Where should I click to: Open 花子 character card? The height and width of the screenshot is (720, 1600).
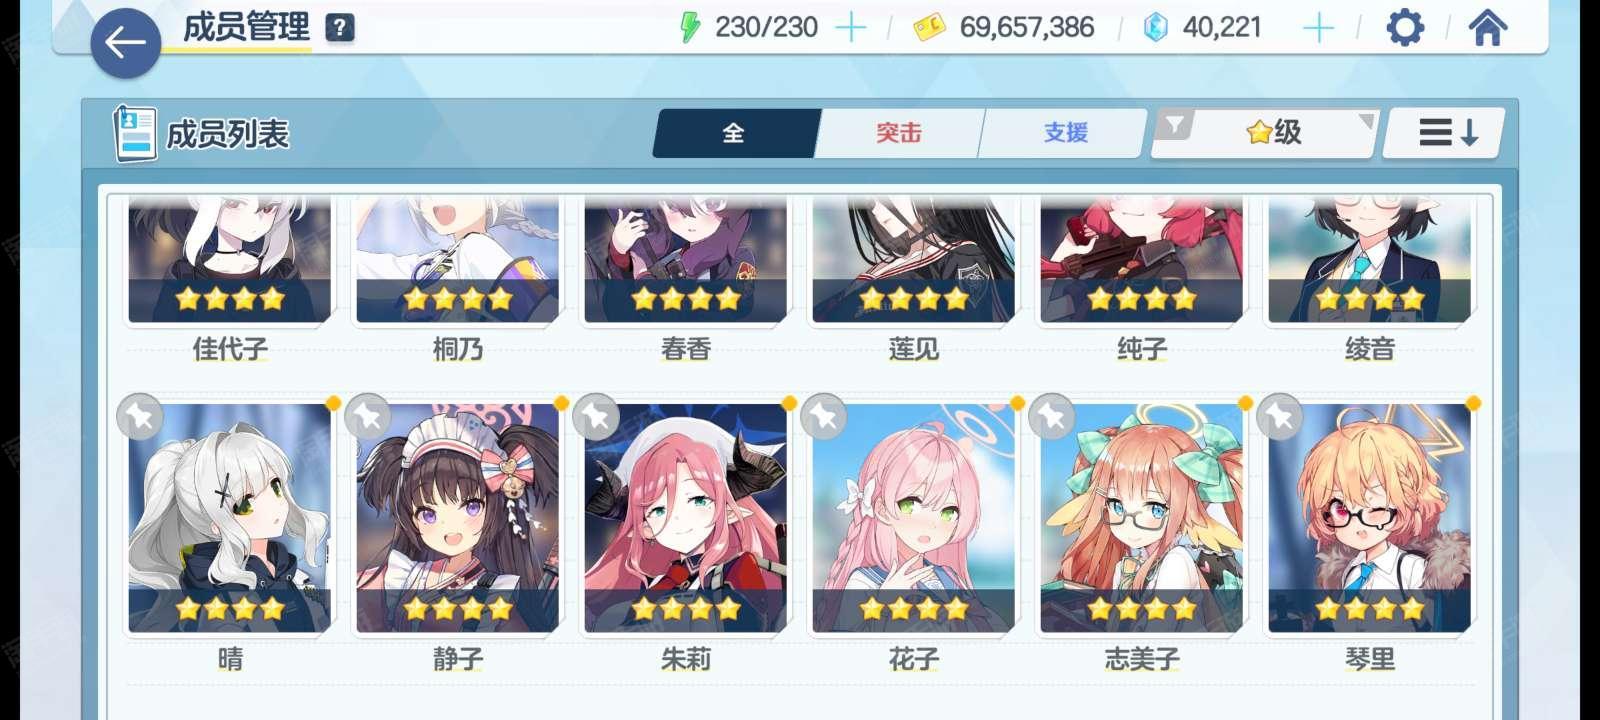click(x=914, y=518)
